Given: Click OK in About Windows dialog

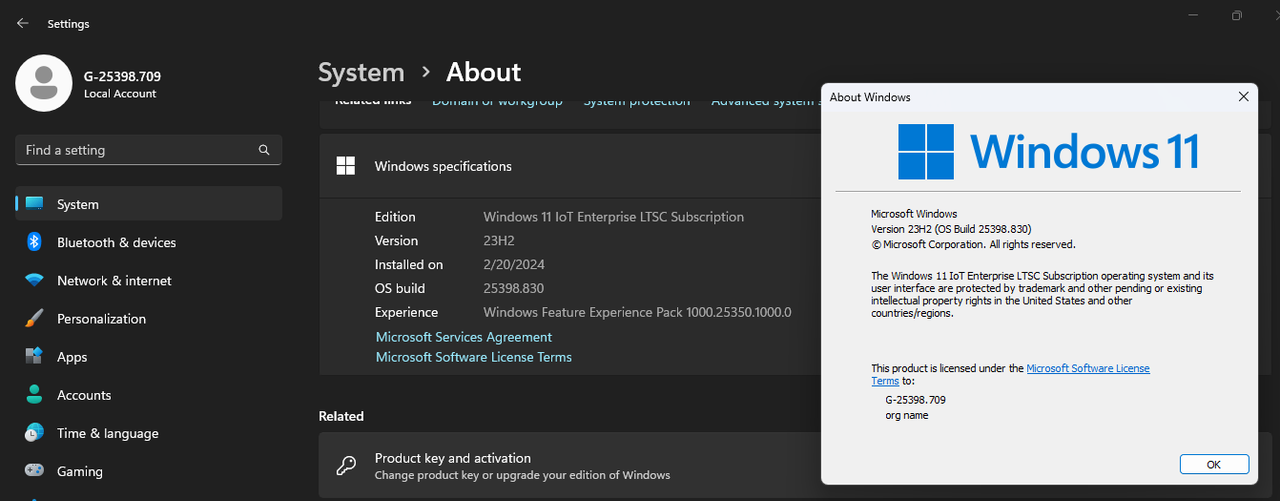Looking at the screenshot, I should coord(1214,464).
